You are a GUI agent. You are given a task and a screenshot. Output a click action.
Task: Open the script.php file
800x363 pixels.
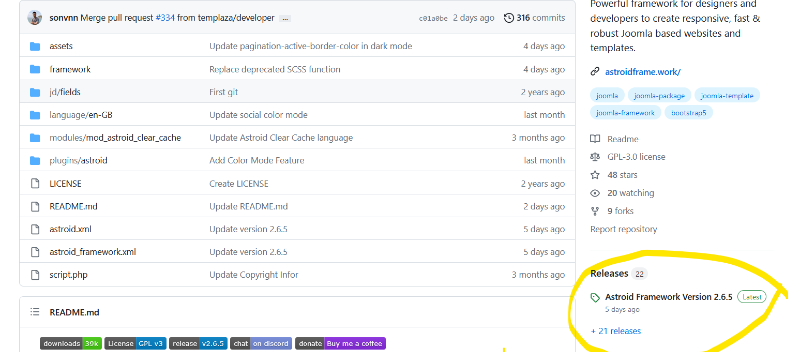click(68, 275)
